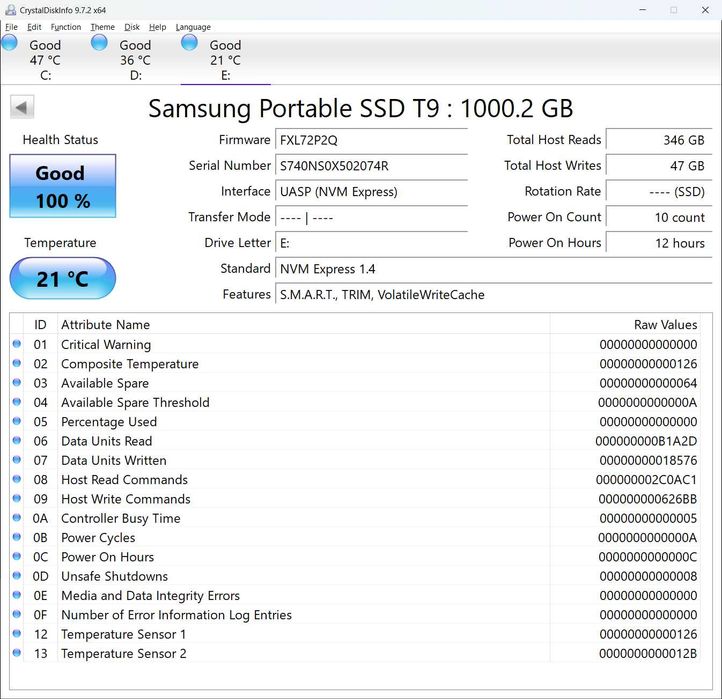This screenshot has width=722, height=699.
Task: Click the Firmware value field
Action: coord(371,140)
